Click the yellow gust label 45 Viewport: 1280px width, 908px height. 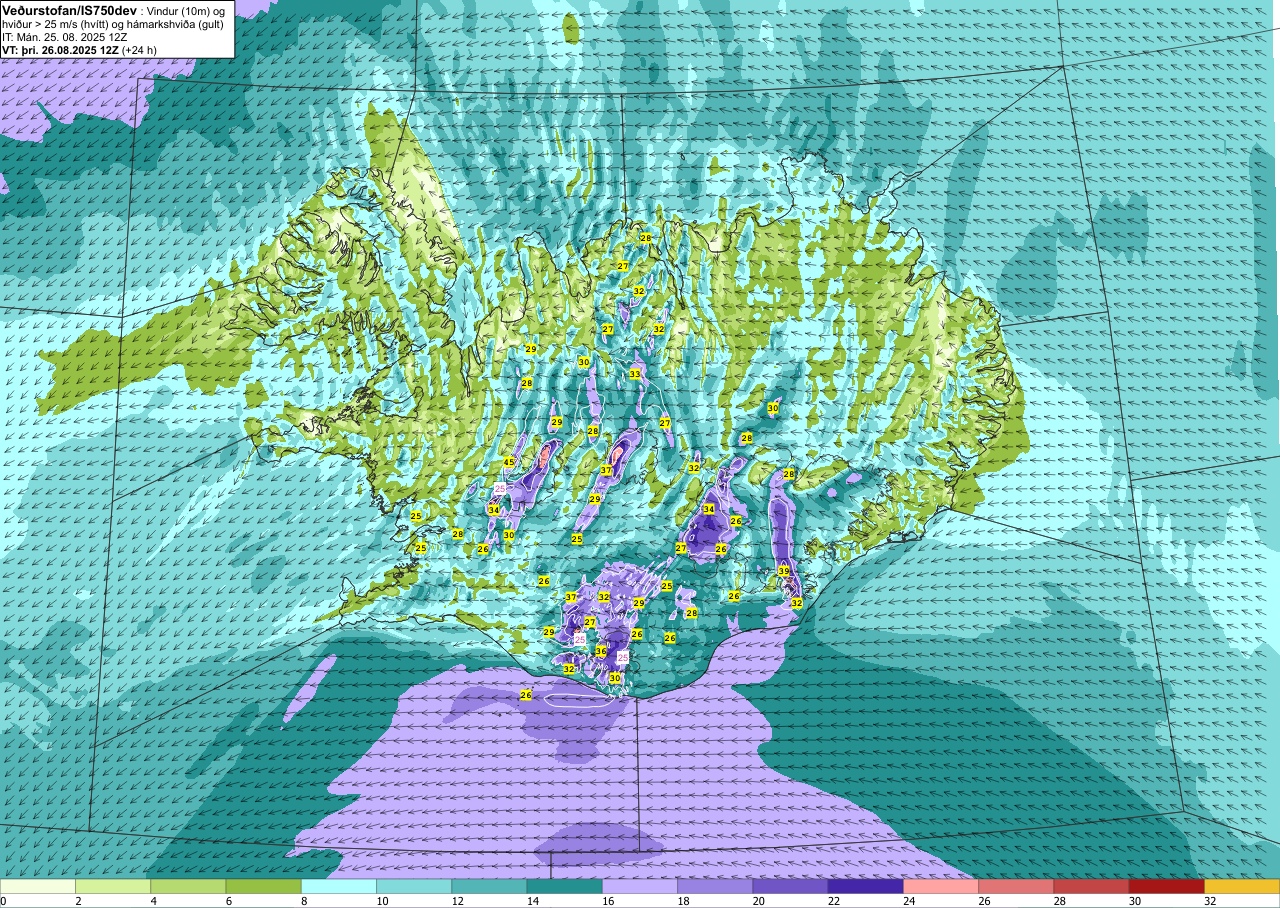point(509,462)
